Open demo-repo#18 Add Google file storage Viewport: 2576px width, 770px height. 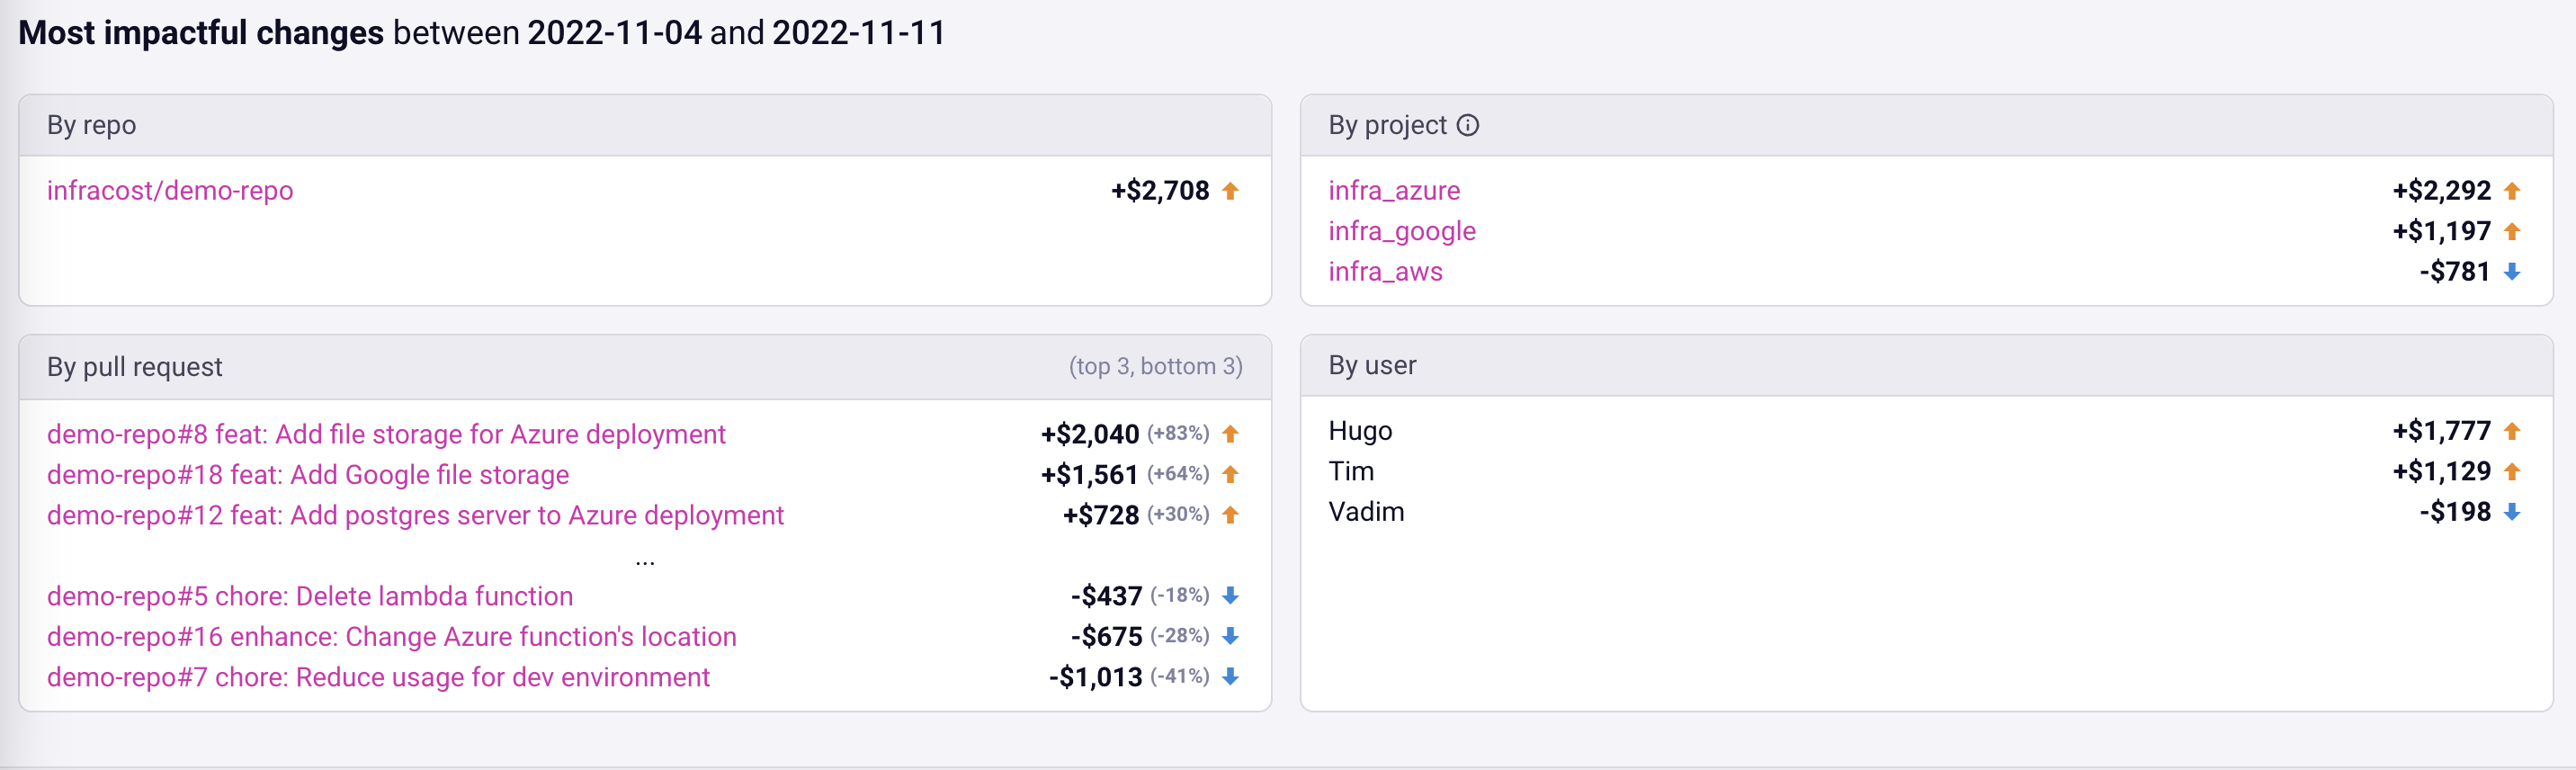point(308,474)
